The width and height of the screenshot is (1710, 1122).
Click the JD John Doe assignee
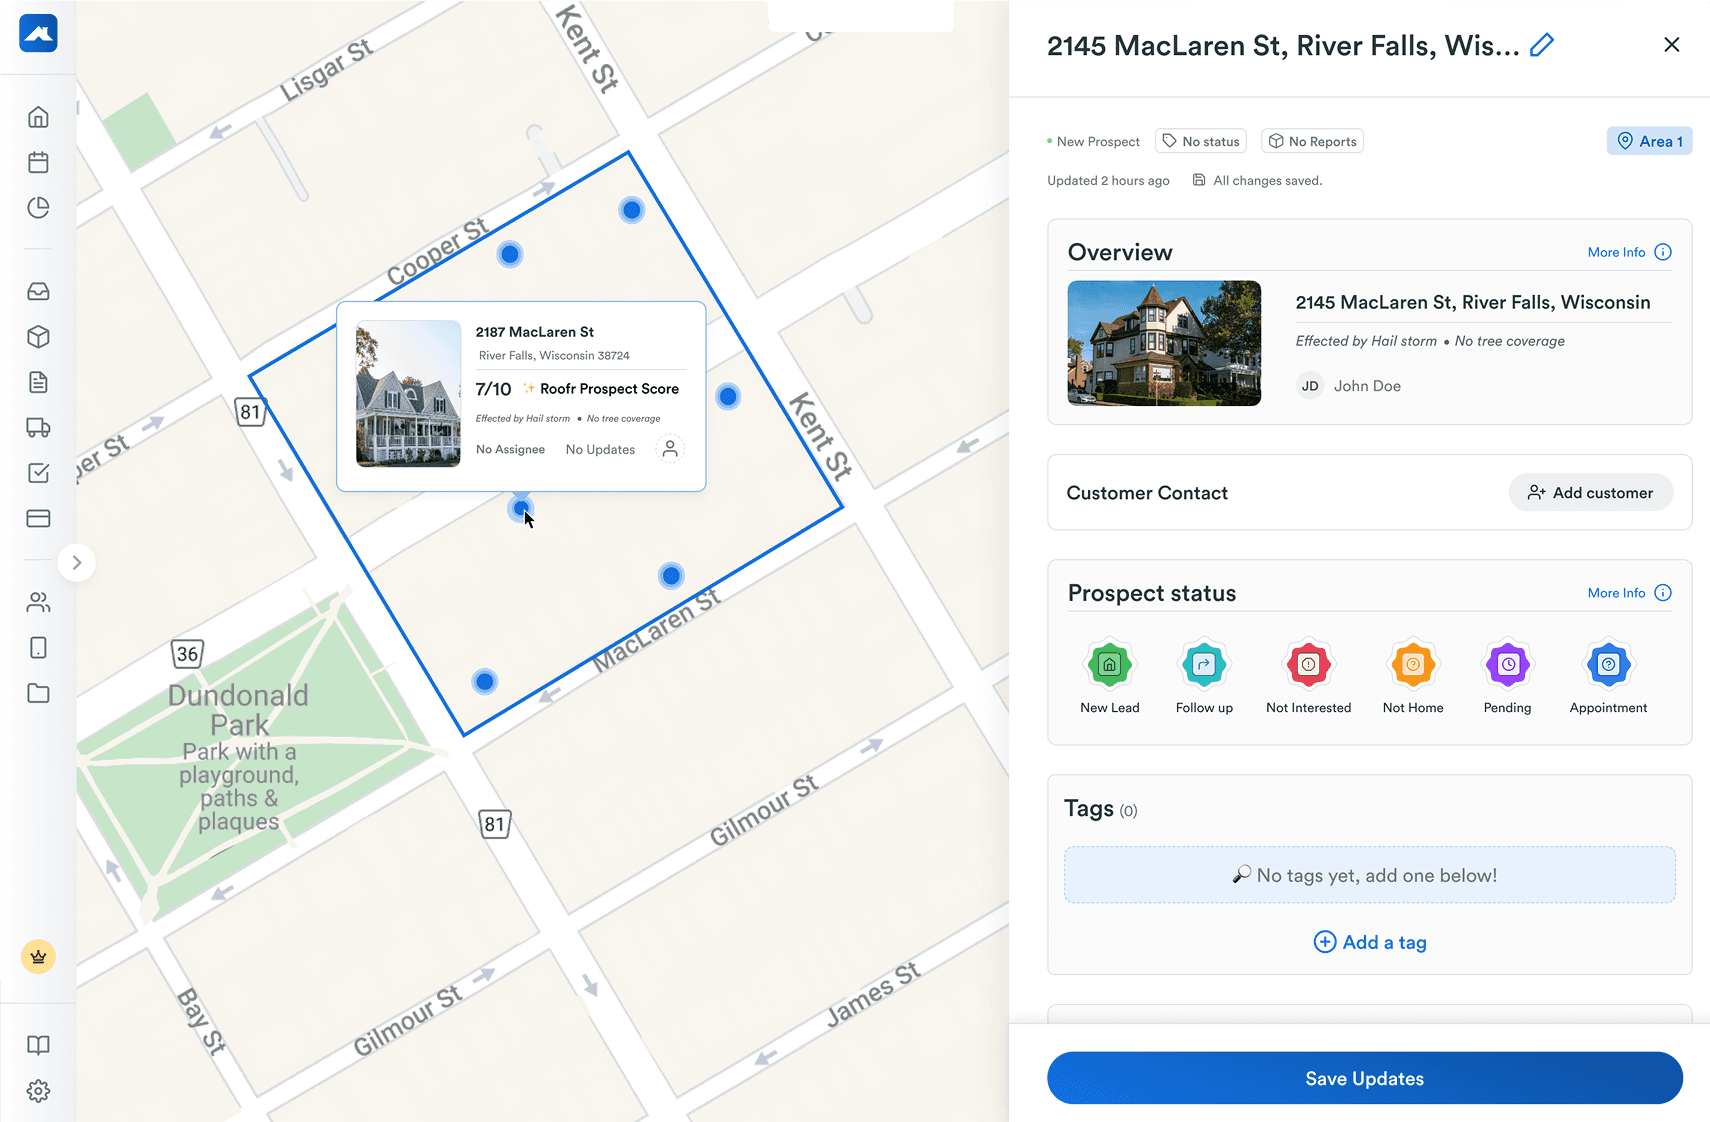click(1349, 386)
